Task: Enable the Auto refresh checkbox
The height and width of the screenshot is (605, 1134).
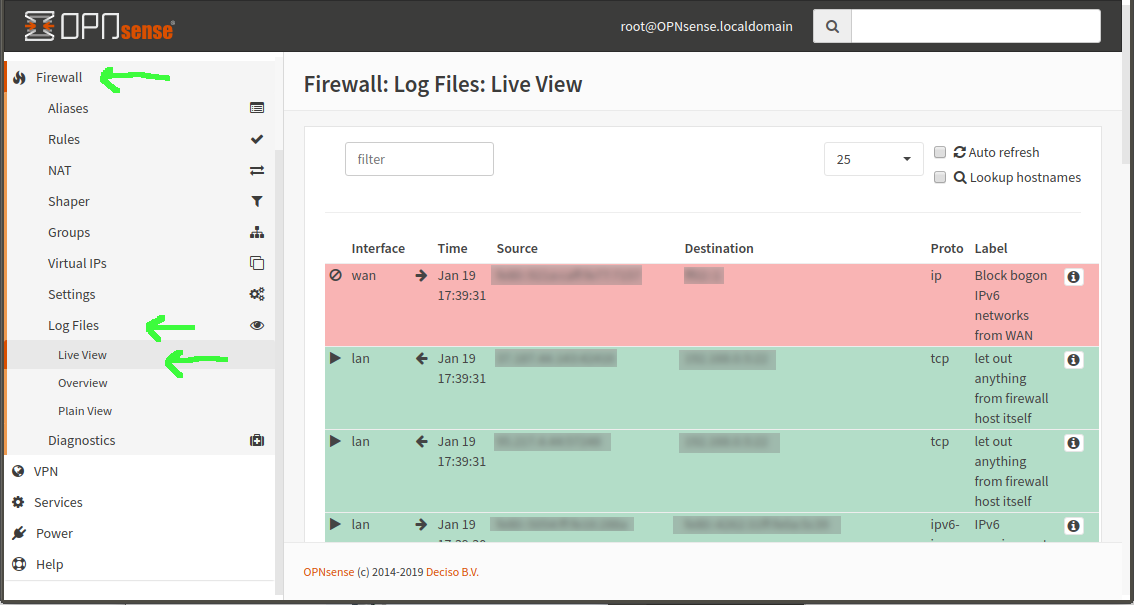Action: pyautogui.click(x=940, y=153)
